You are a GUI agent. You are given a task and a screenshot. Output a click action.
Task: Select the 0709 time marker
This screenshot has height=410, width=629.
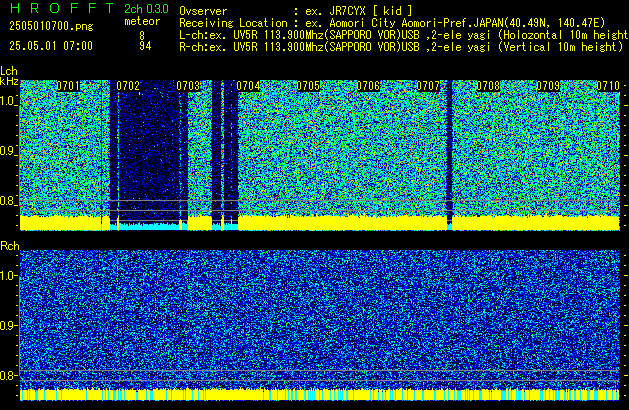point(548,86)
